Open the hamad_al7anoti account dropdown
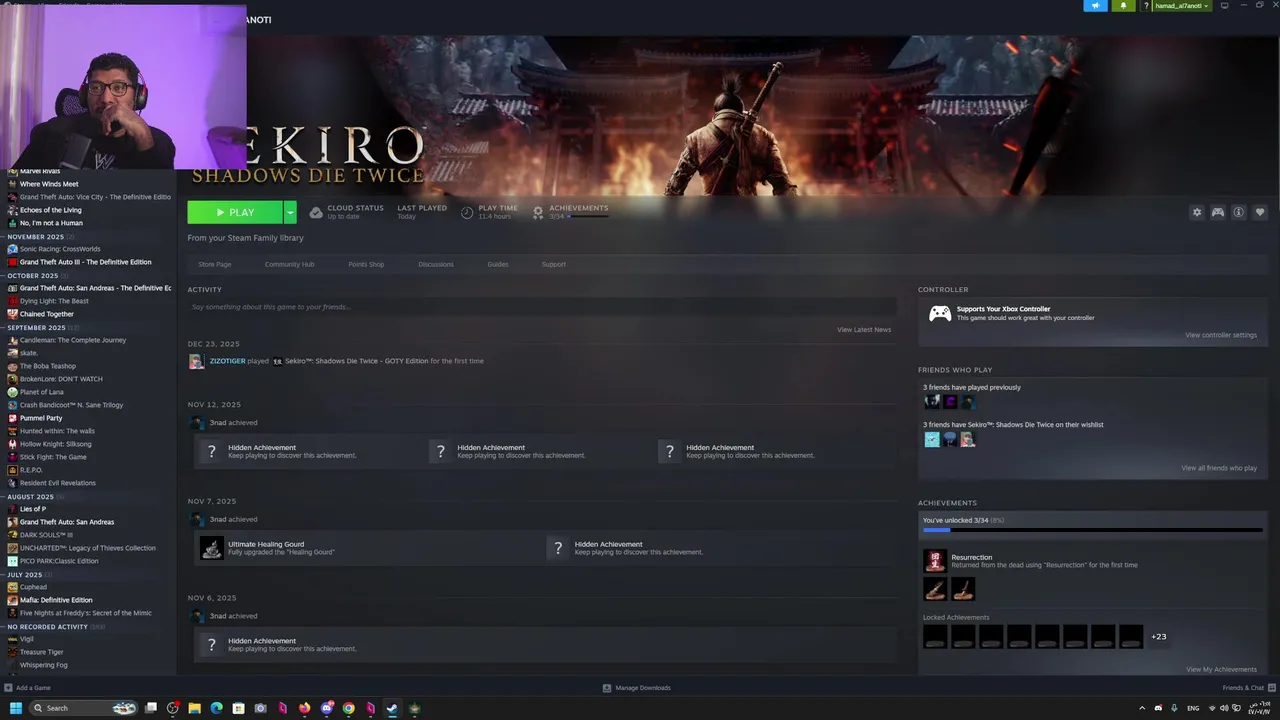 pyautogui.click(x=1183, y=6)
